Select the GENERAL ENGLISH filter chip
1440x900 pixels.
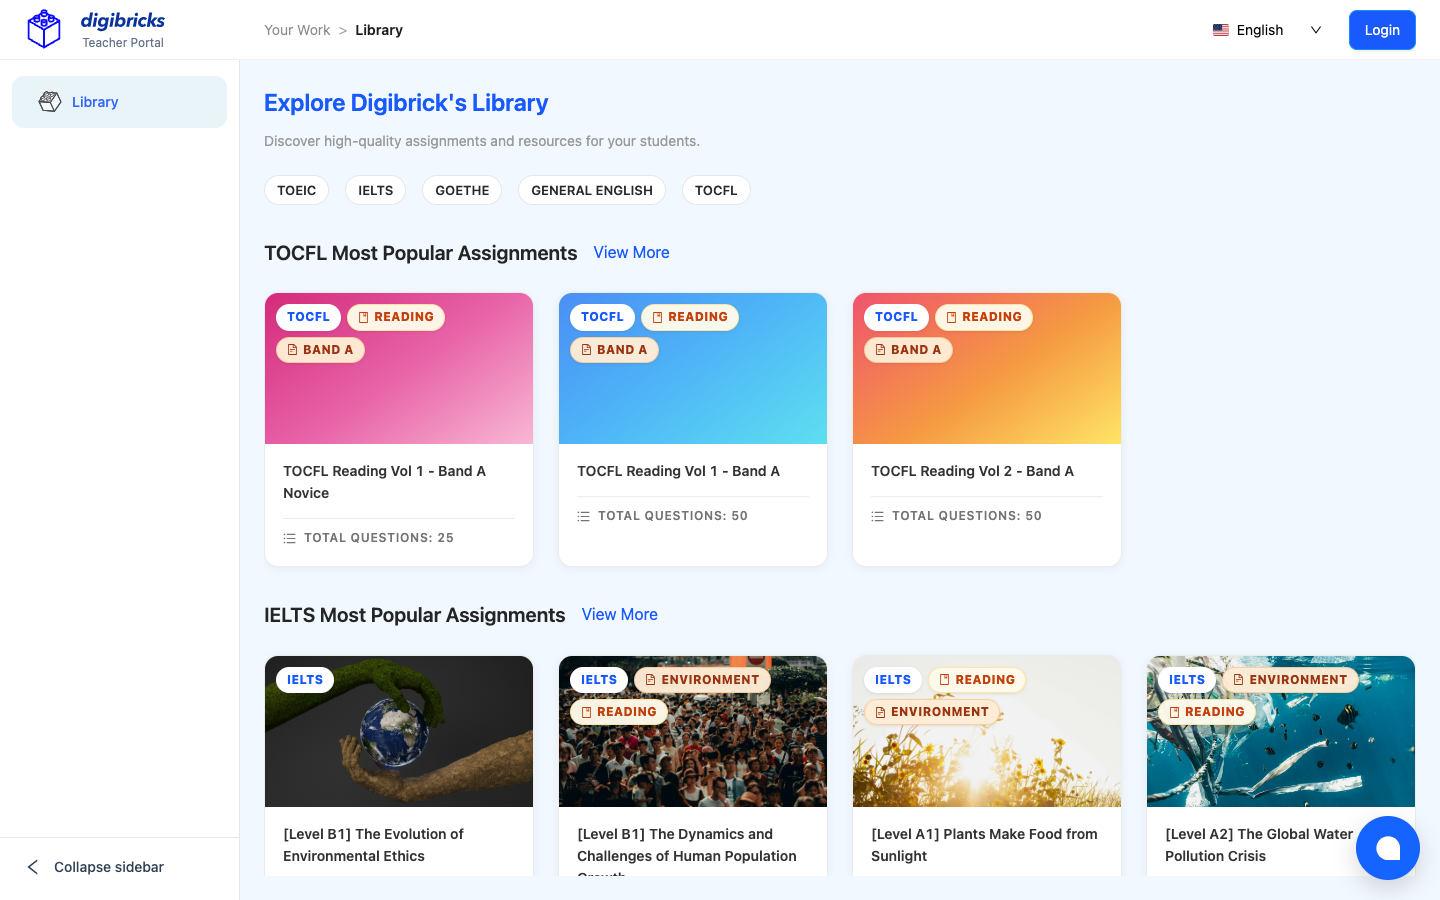(x=592, y=190)
